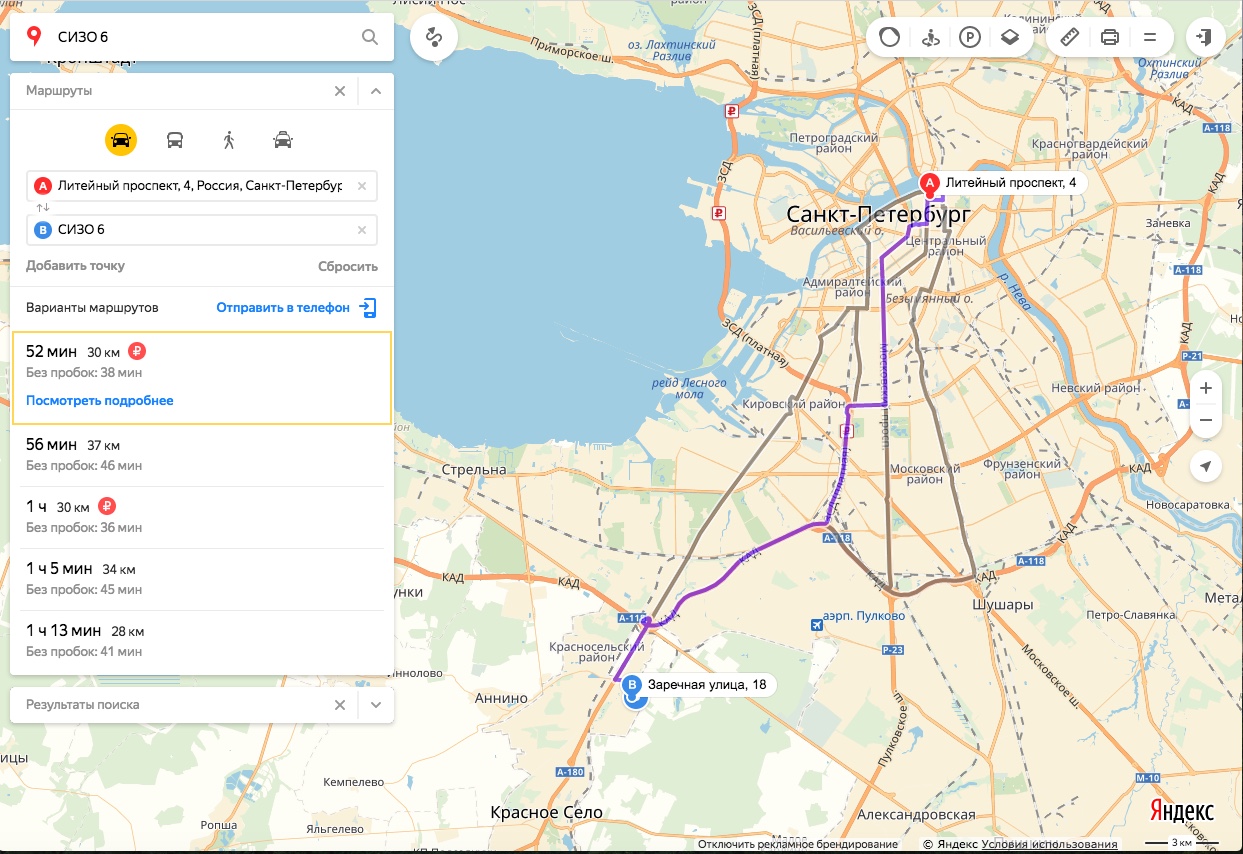Collapse the Маршруты panel
This screenshot has width=1243, height=854.
click(376, 91)
